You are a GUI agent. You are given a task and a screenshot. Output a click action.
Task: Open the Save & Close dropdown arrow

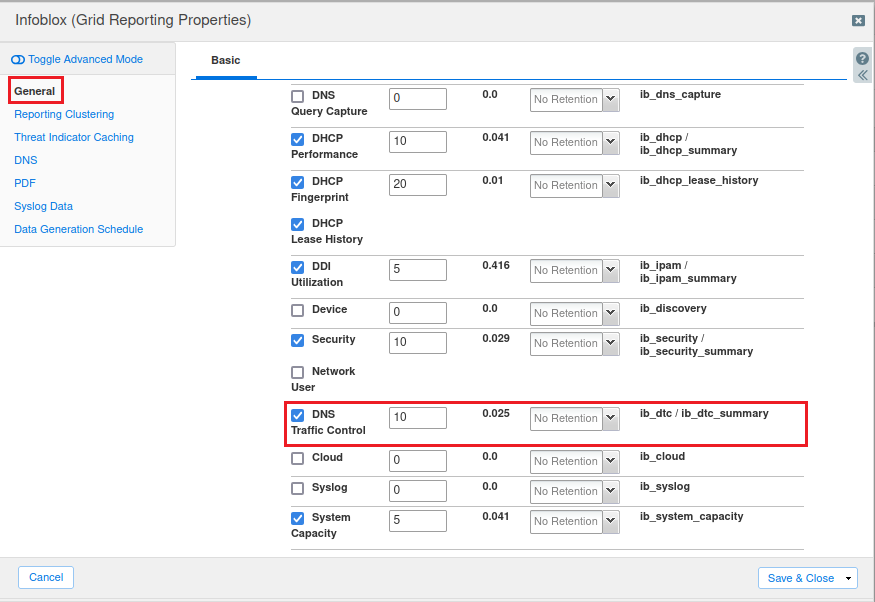(850, 578)
